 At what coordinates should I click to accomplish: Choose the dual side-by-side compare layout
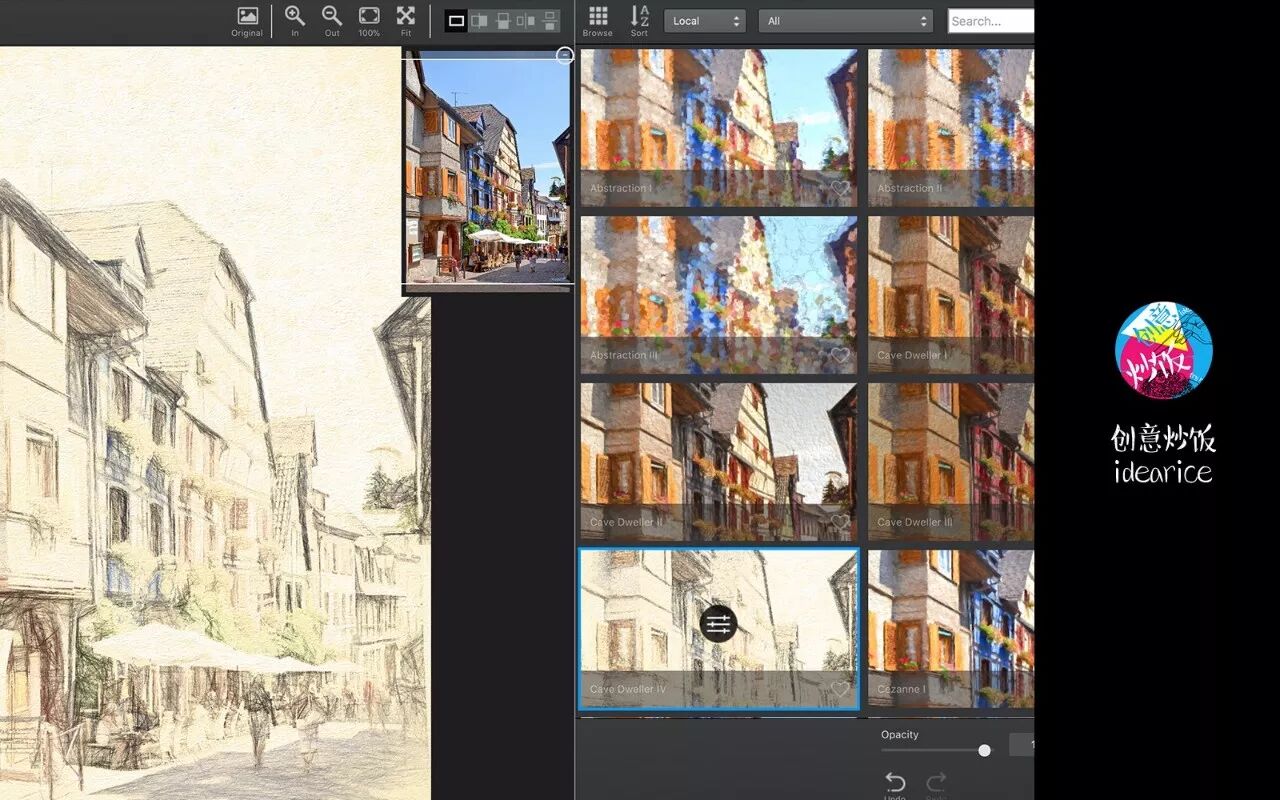tap(526, 21)
